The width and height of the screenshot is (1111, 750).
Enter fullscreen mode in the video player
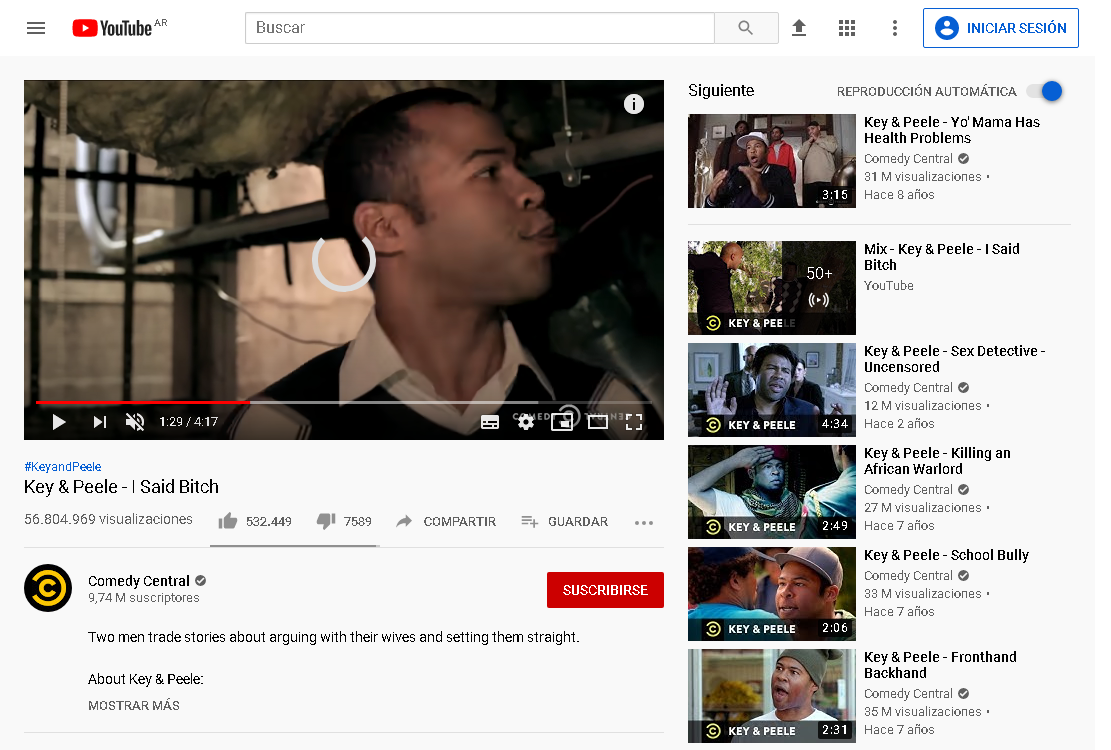pyautogui.click(x=634, y=422)
